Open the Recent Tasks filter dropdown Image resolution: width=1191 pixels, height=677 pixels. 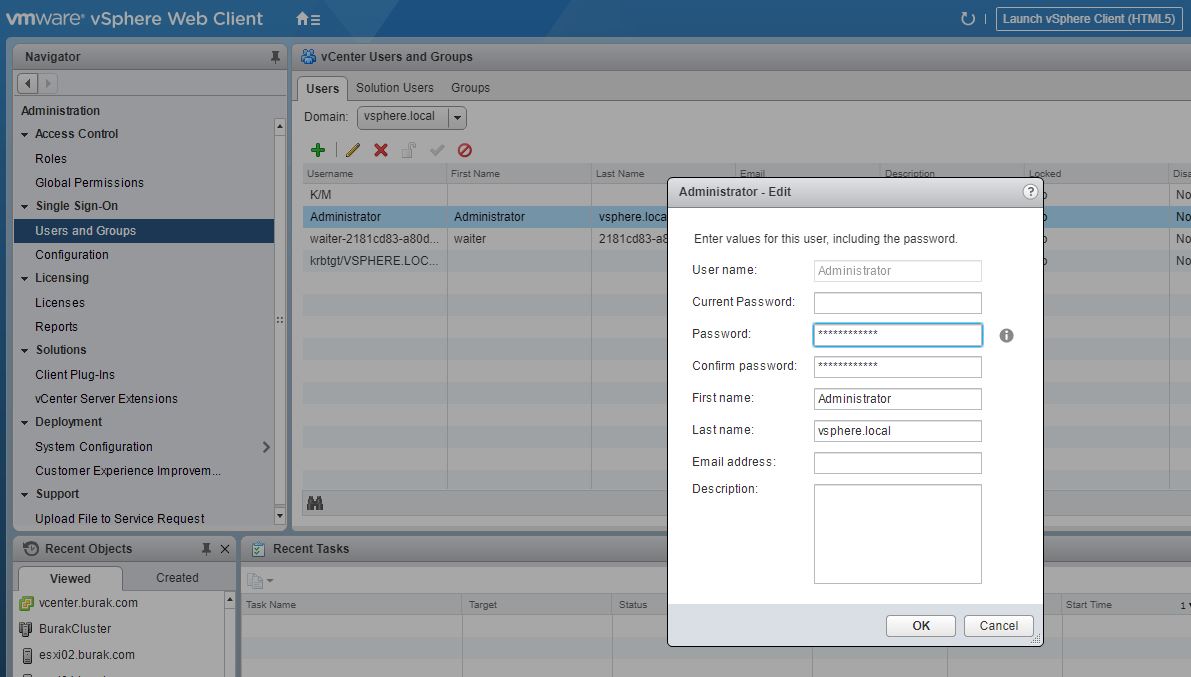[x=260, y=581]
